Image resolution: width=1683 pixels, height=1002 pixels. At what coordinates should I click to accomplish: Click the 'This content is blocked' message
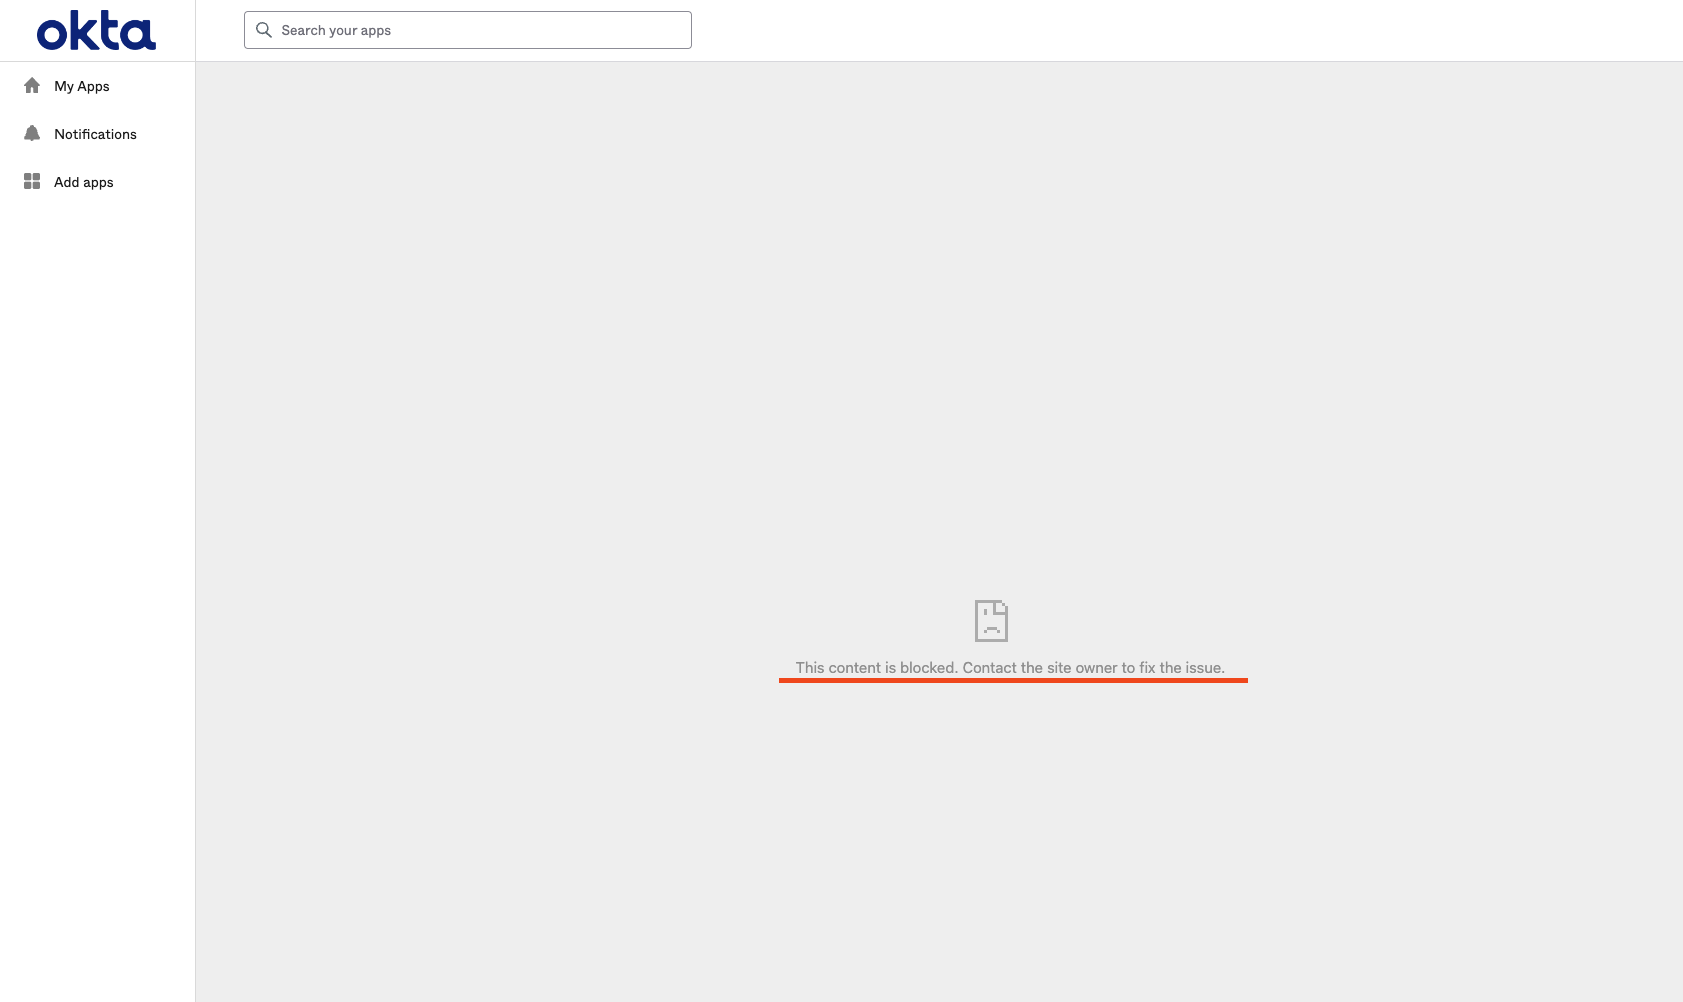[876, 668]
